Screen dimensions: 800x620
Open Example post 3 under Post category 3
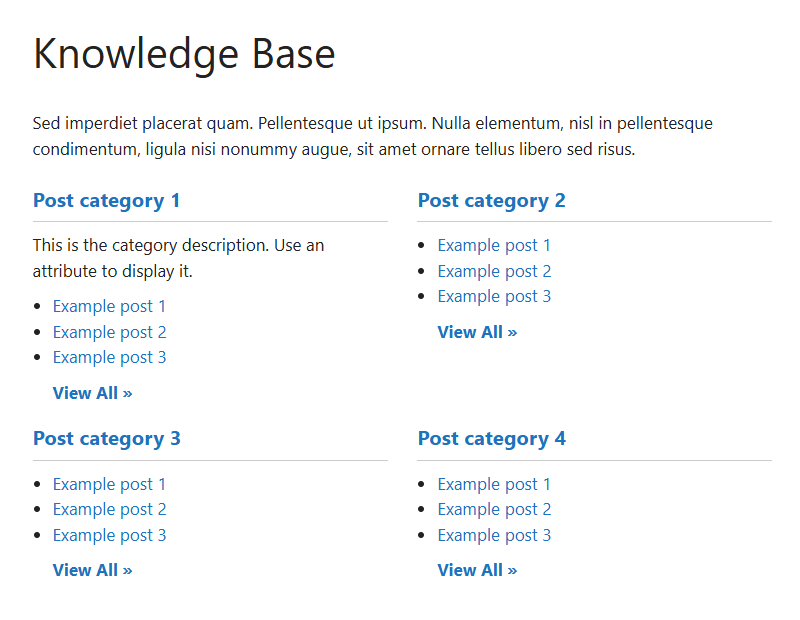click(x=109, y=535)
